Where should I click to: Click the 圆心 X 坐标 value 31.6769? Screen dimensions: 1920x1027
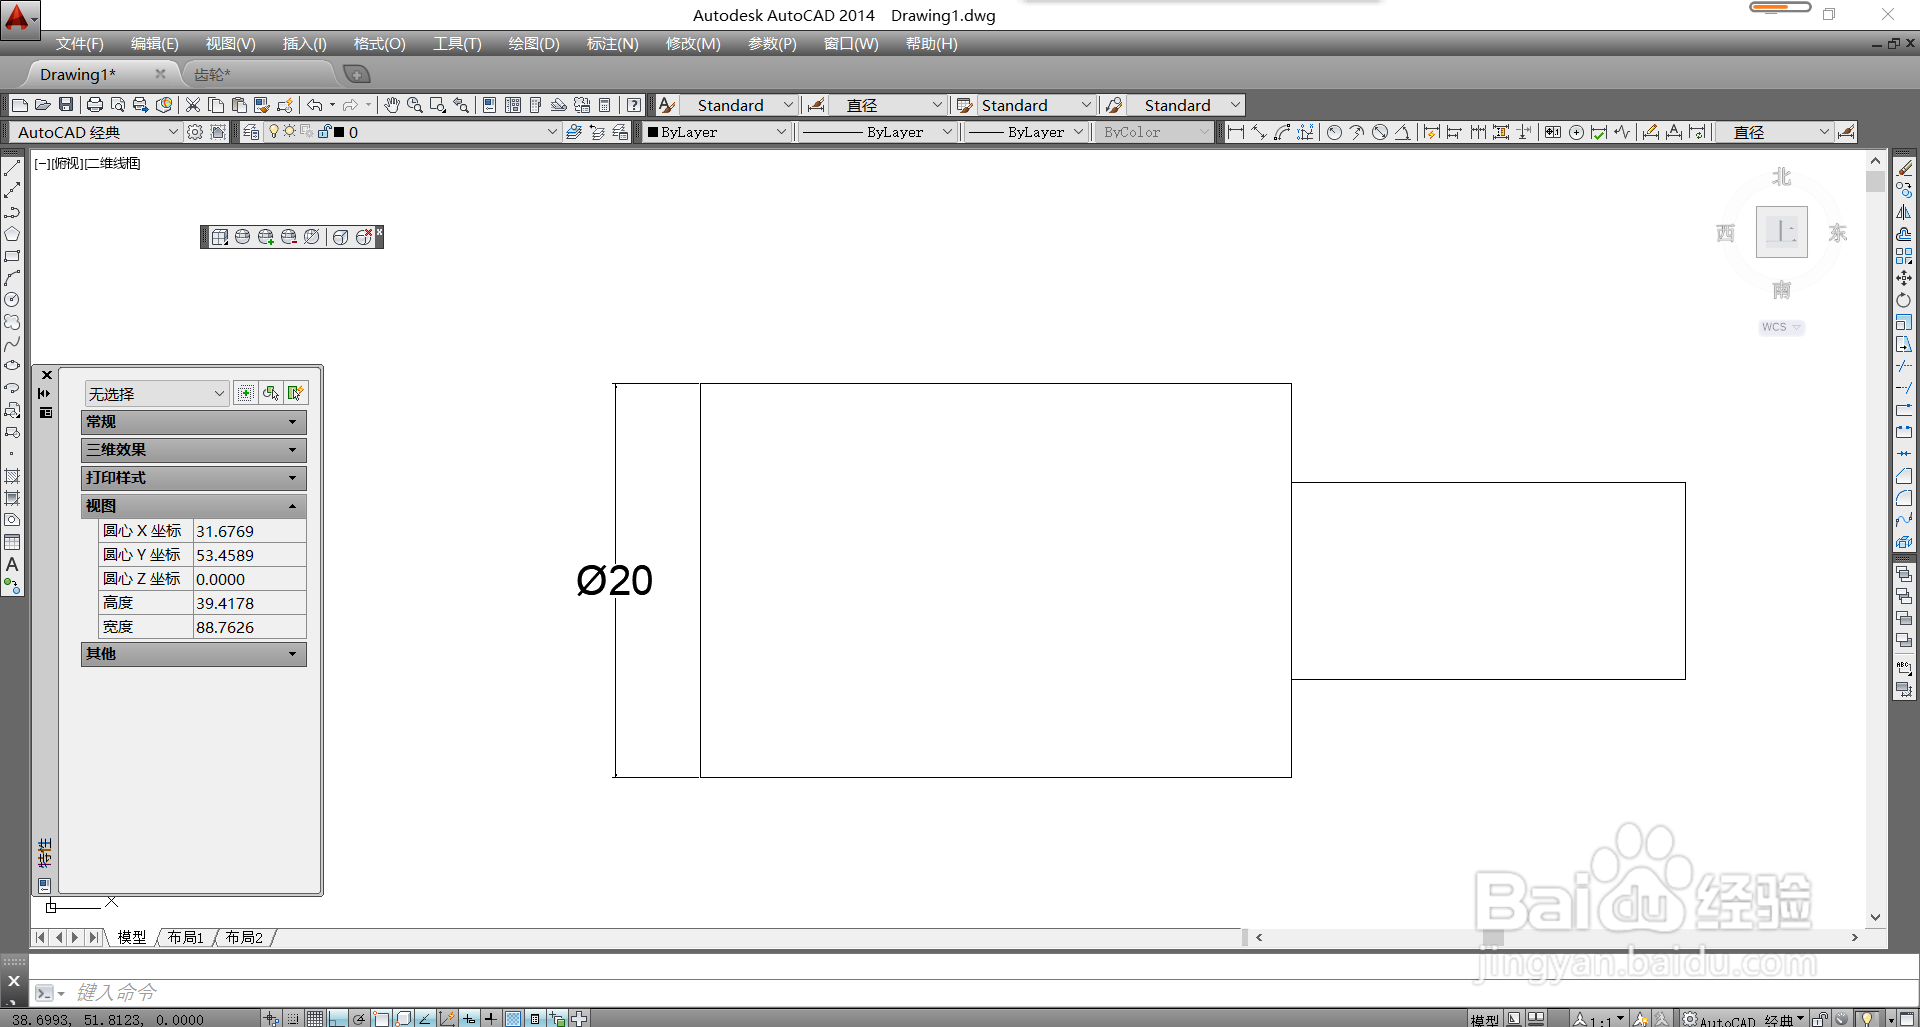(x=249, y=531)
